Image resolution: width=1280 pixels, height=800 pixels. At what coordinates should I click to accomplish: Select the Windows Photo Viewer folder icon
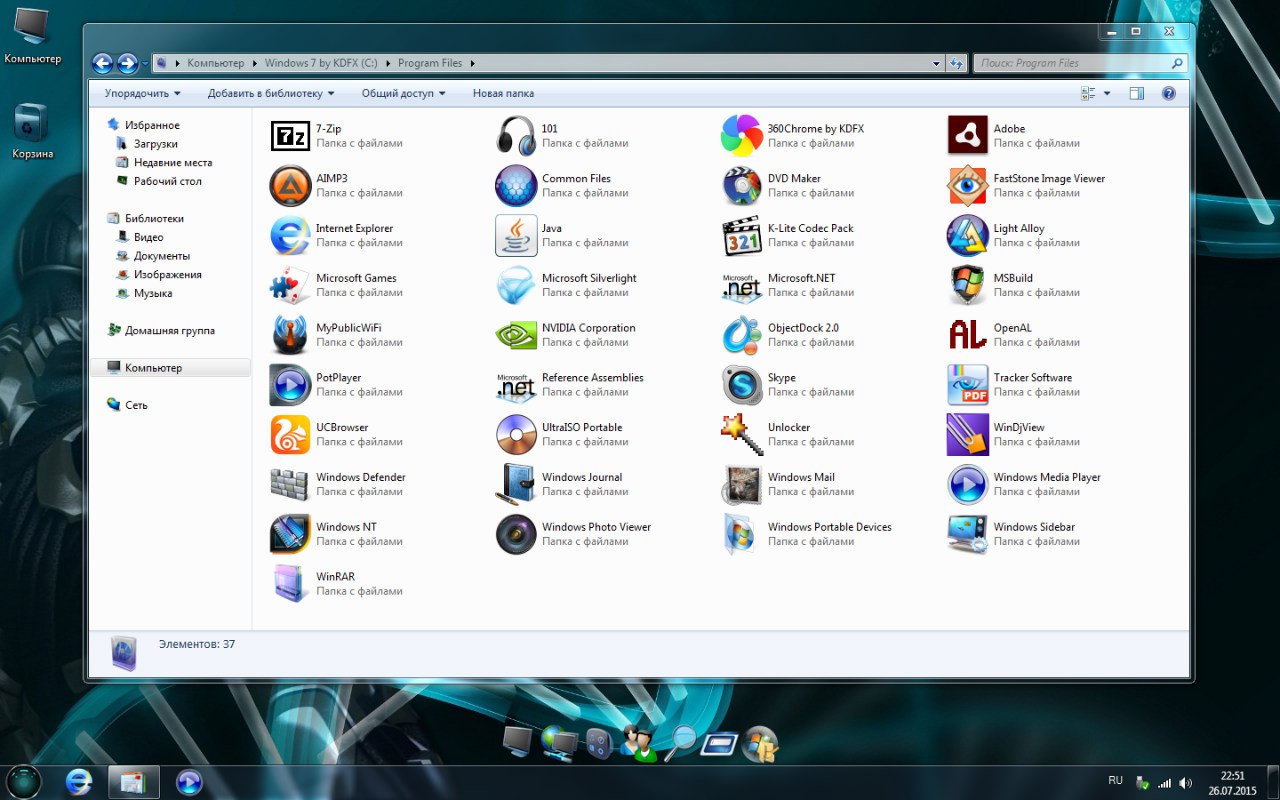point(516,534)
